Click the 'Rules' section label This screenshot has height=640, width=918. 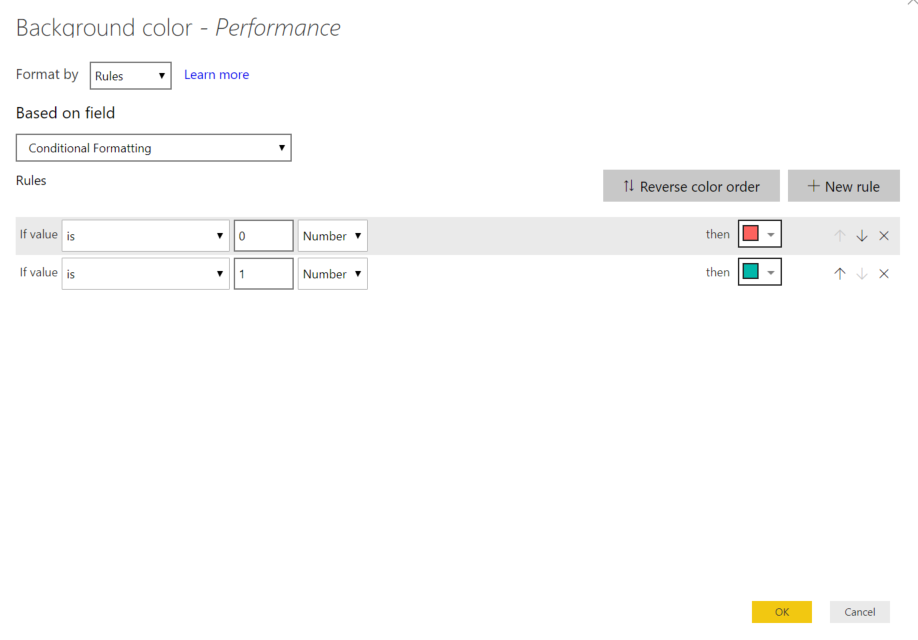pos(31,180)
